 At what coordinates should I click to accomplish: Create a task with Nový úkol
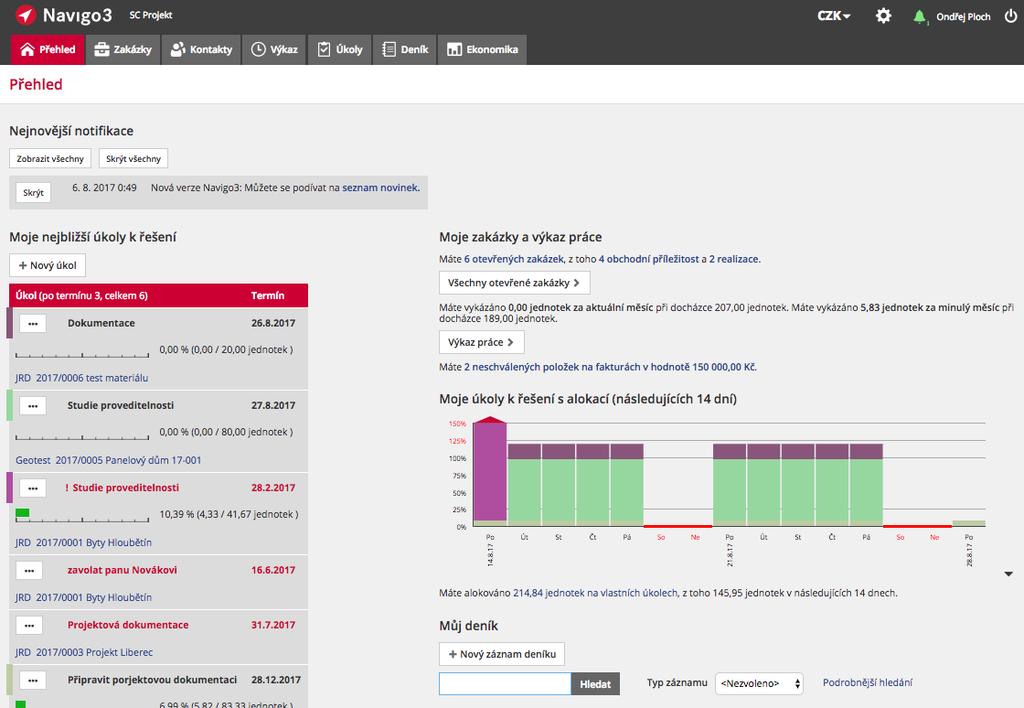[48, 265]
